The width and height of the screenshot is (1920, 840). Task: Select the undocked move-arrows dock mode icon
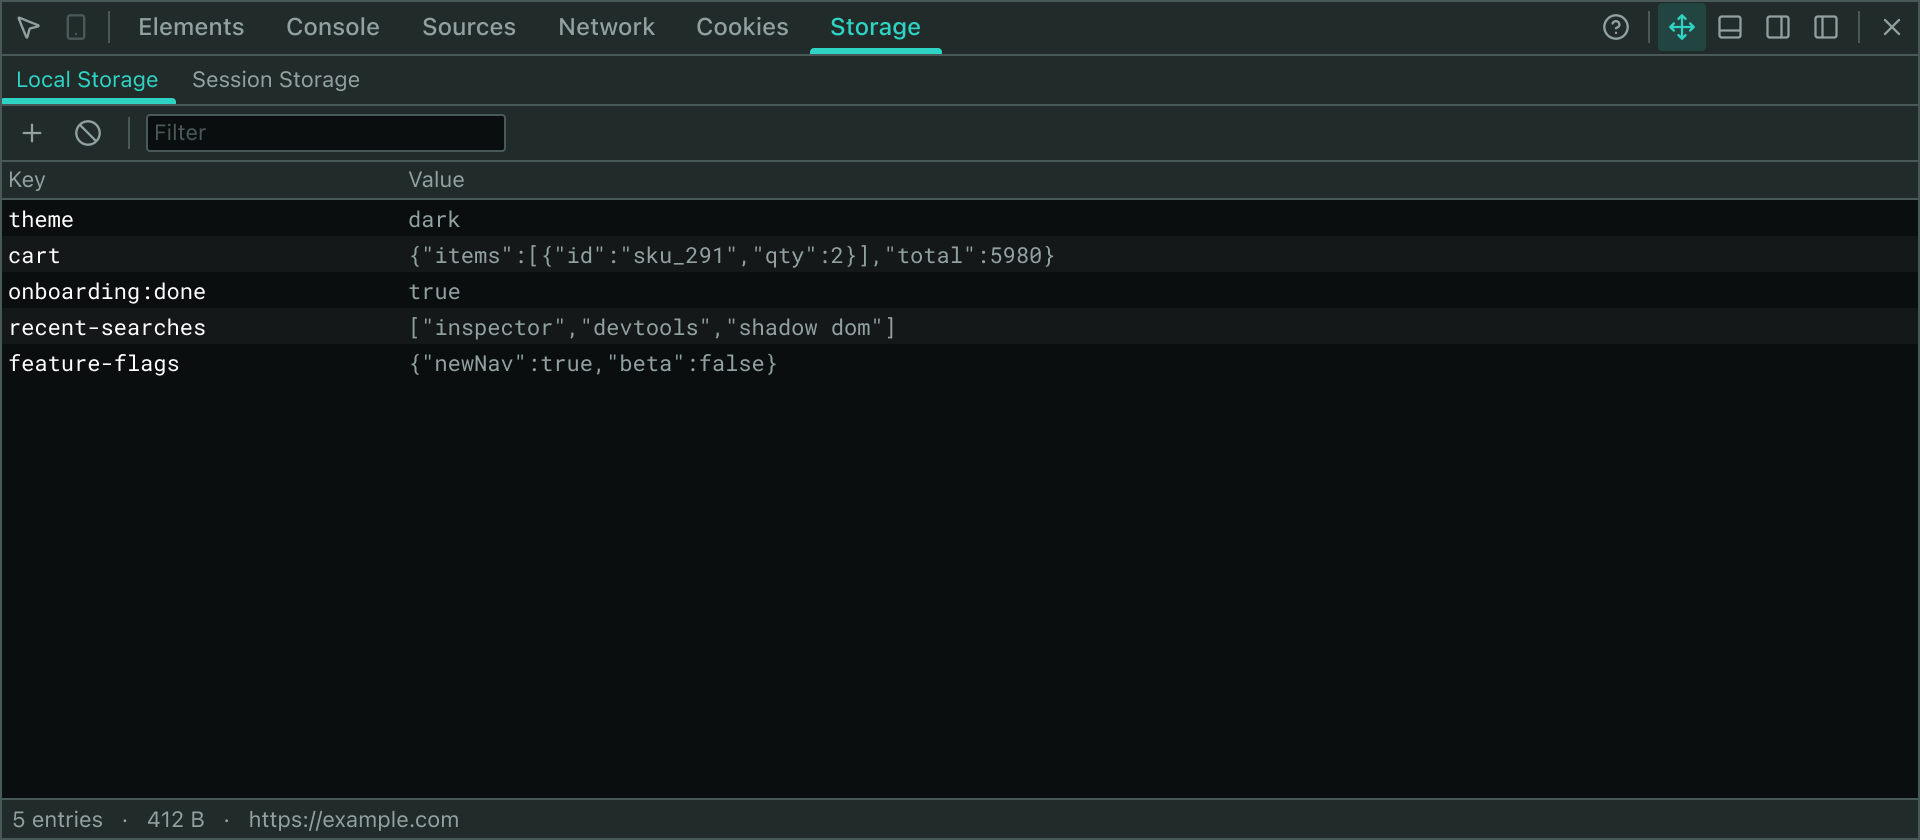coord(1682,27)
